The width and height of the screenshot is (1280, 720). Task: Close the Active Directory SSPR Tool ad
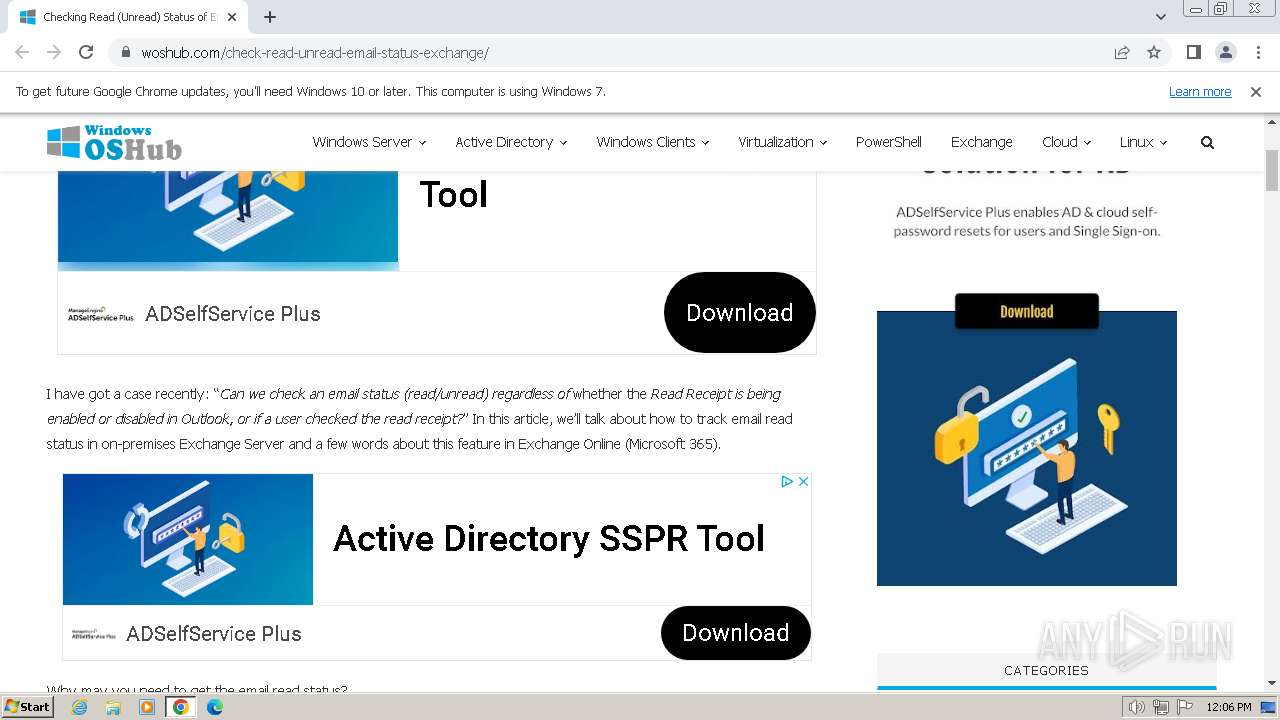[x=803, y=481]
